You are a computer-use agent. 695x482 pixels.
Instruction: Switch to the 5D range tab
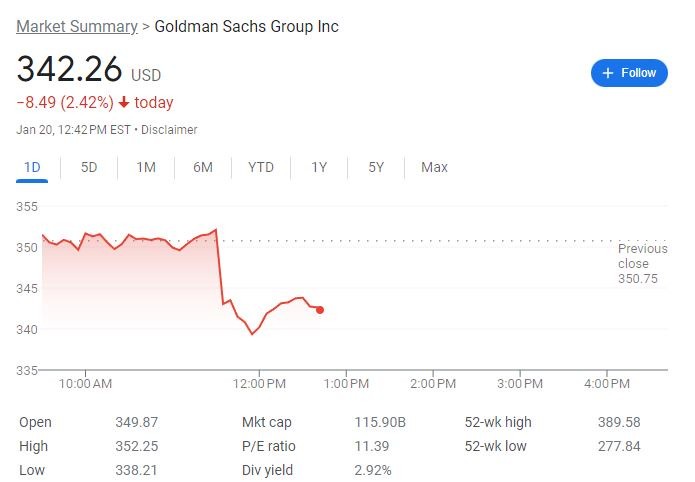point(89,167)
